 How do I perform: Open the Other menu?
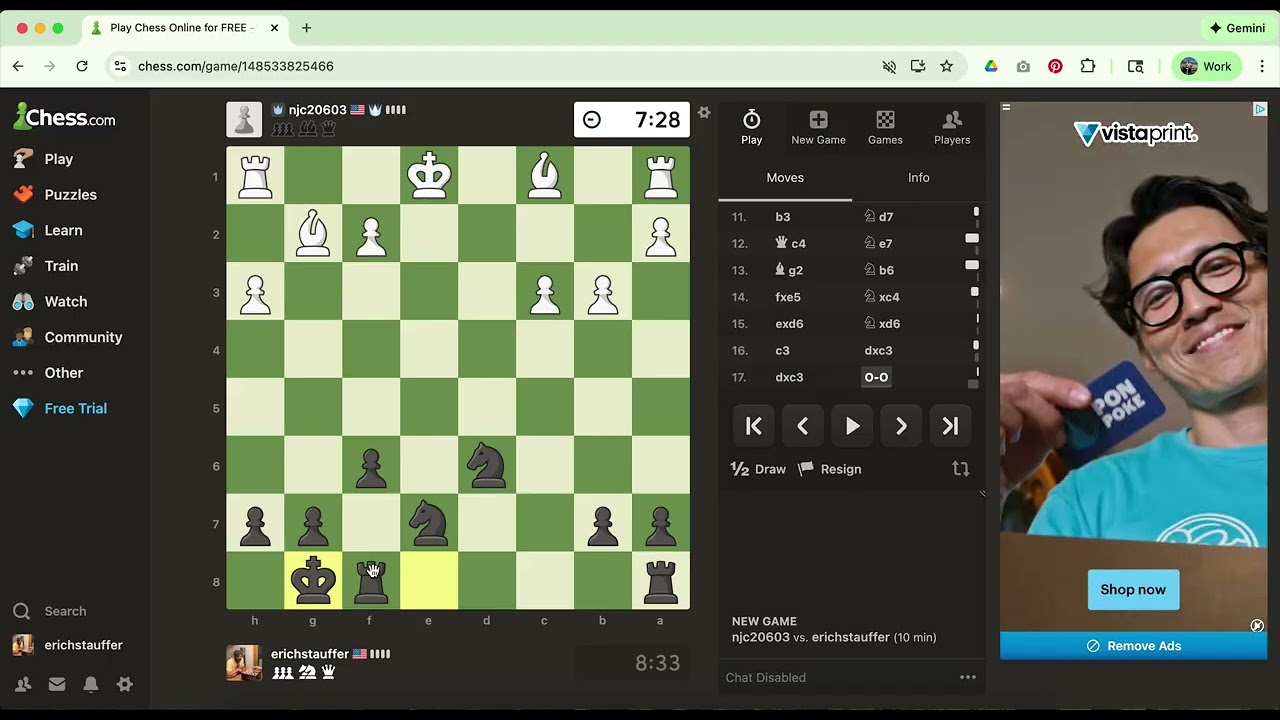pos(48,373)
